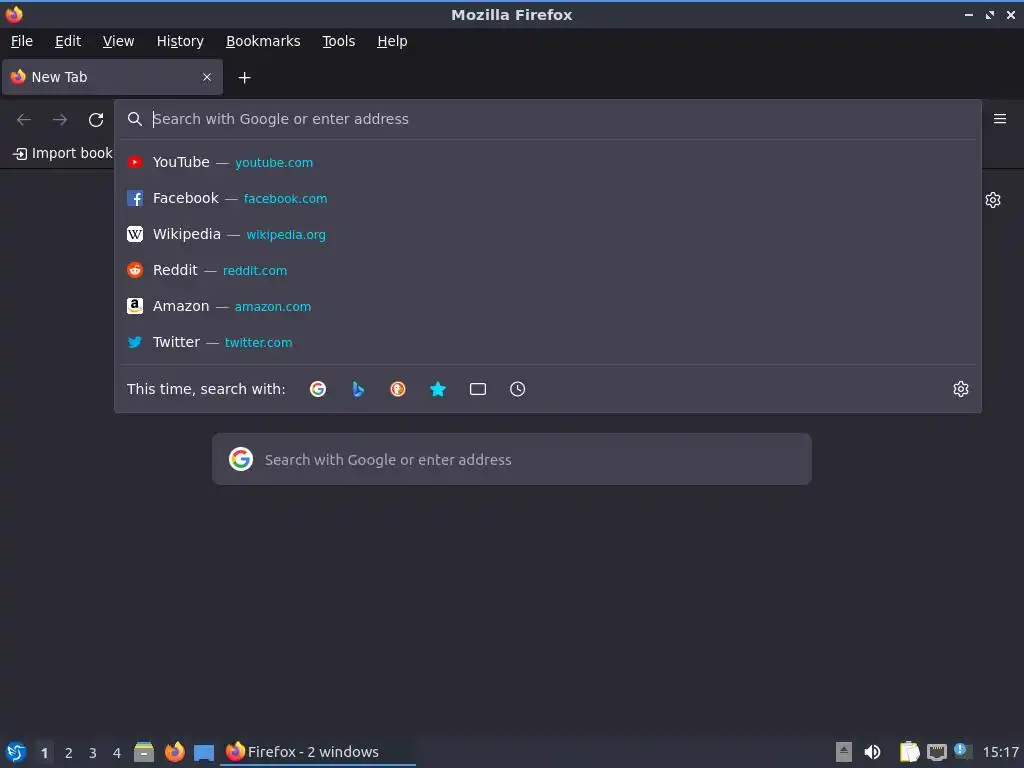Launch Firefox from taskbar quick launch
Image resolution: width=1024 pixels, height=768 pixels.
(174, 752)
